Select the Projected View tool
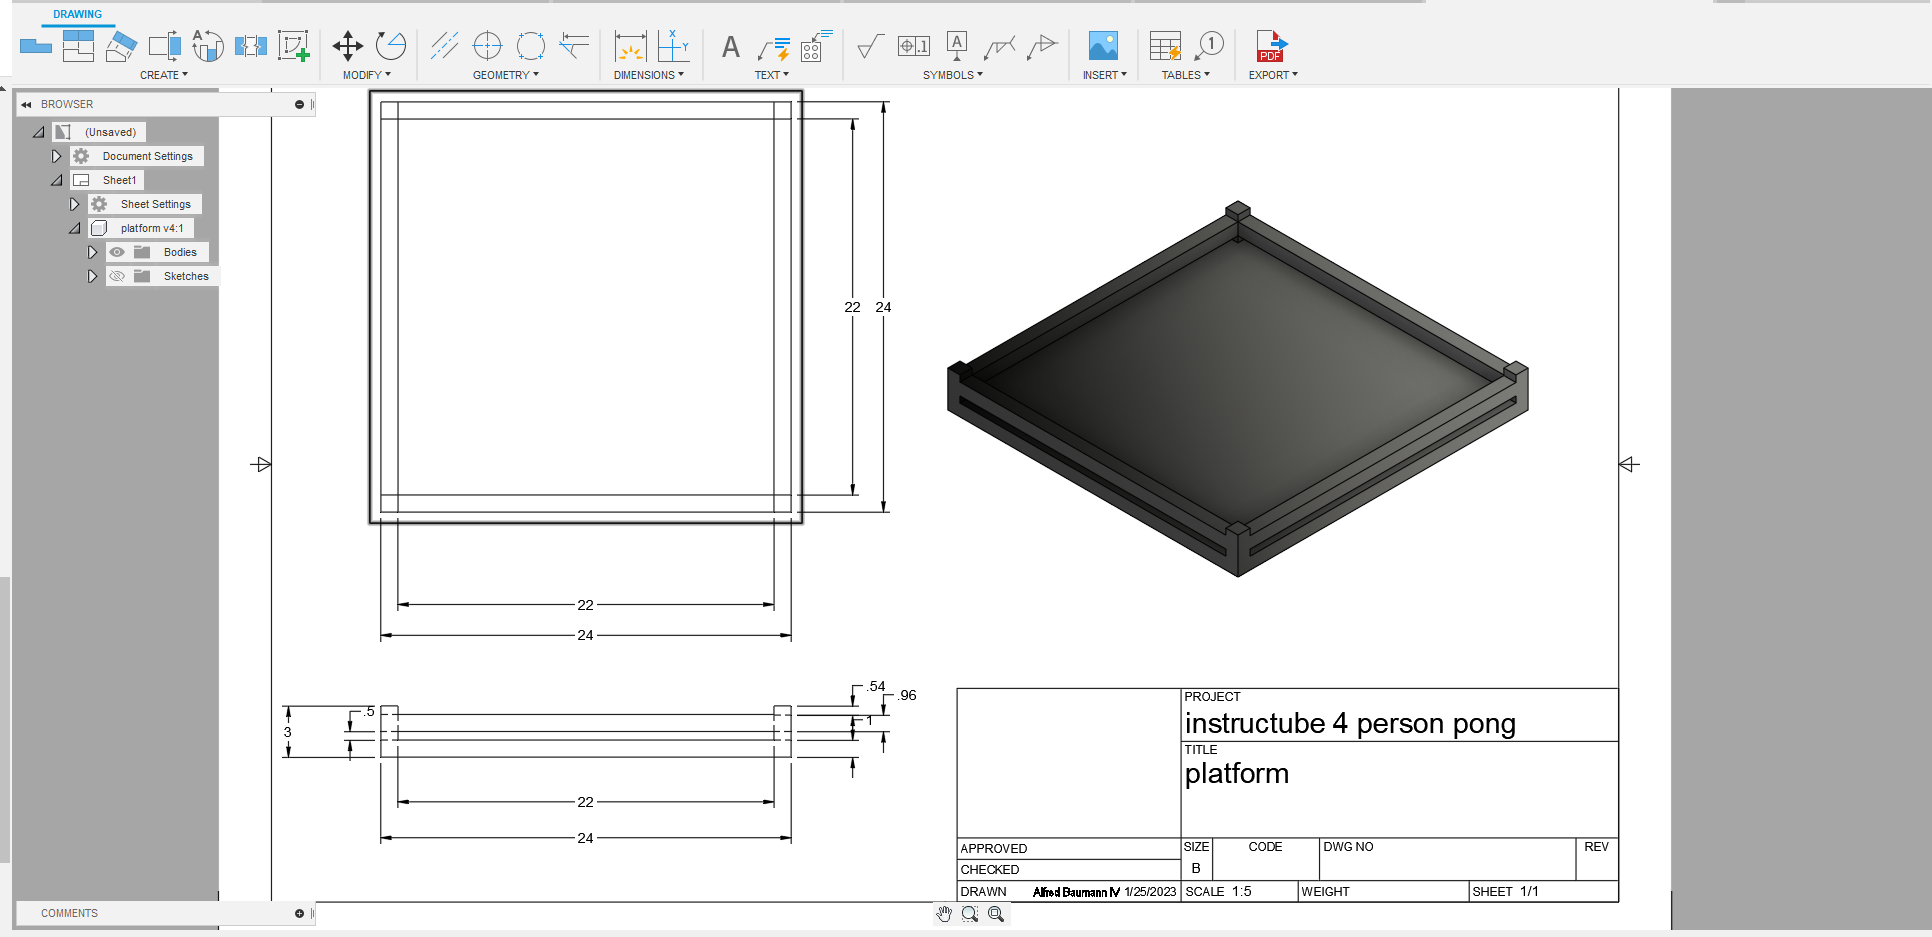The height and width of the screenshot is (937, 1932). pos(78,46)
